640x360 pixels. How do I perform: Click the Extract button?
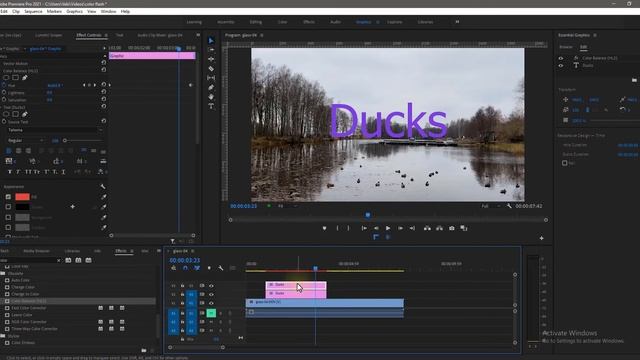pos(440,228)
